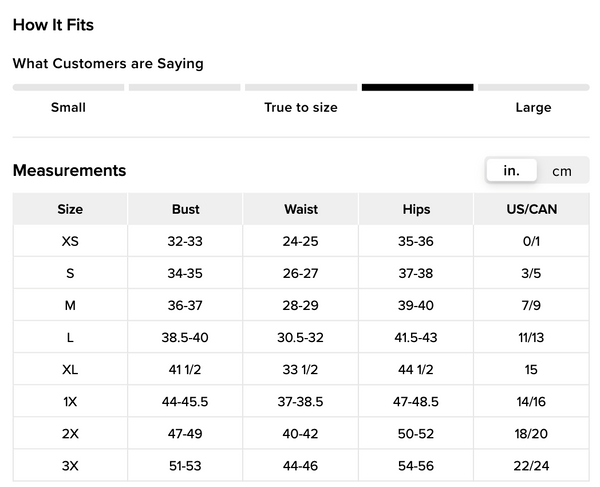Screen dimensions: 600x487
Task: Select the M size row label
Action: (70, 305)
